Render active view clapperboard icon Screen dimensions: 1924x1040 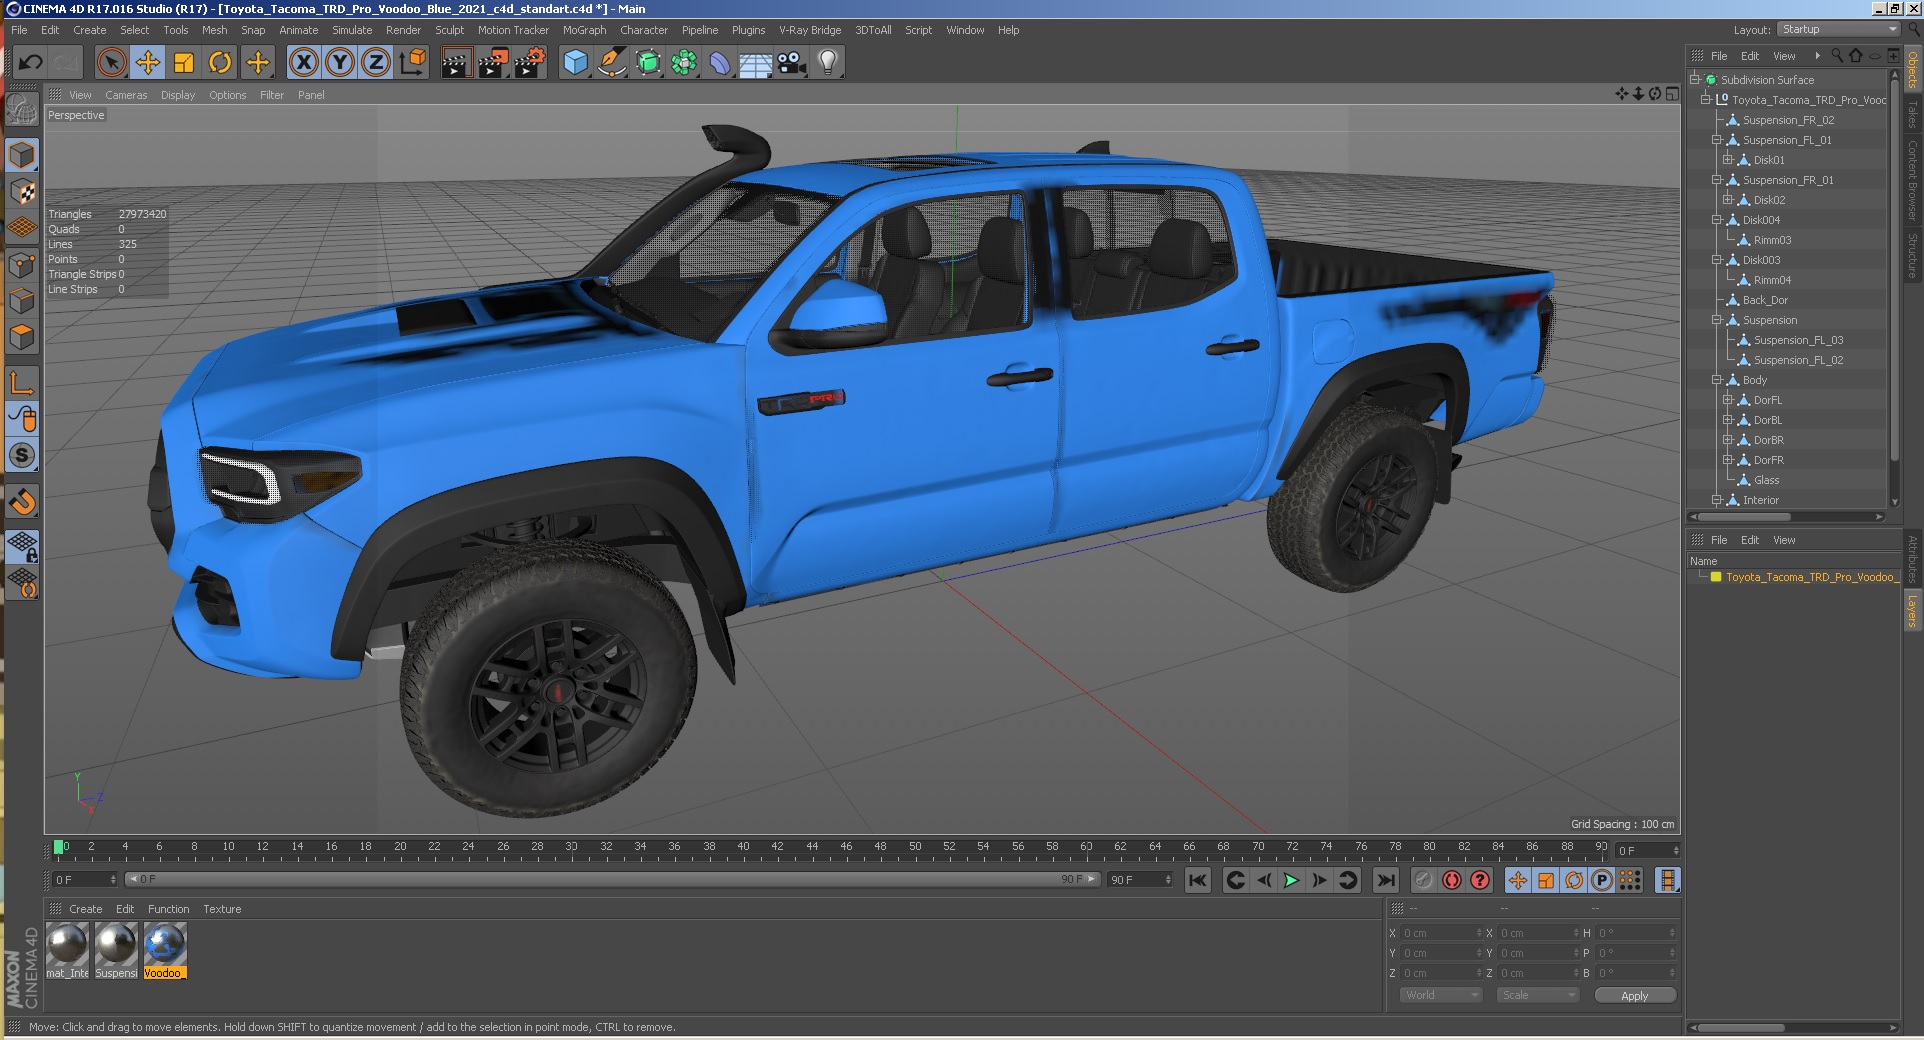click(x=455, y=63)
